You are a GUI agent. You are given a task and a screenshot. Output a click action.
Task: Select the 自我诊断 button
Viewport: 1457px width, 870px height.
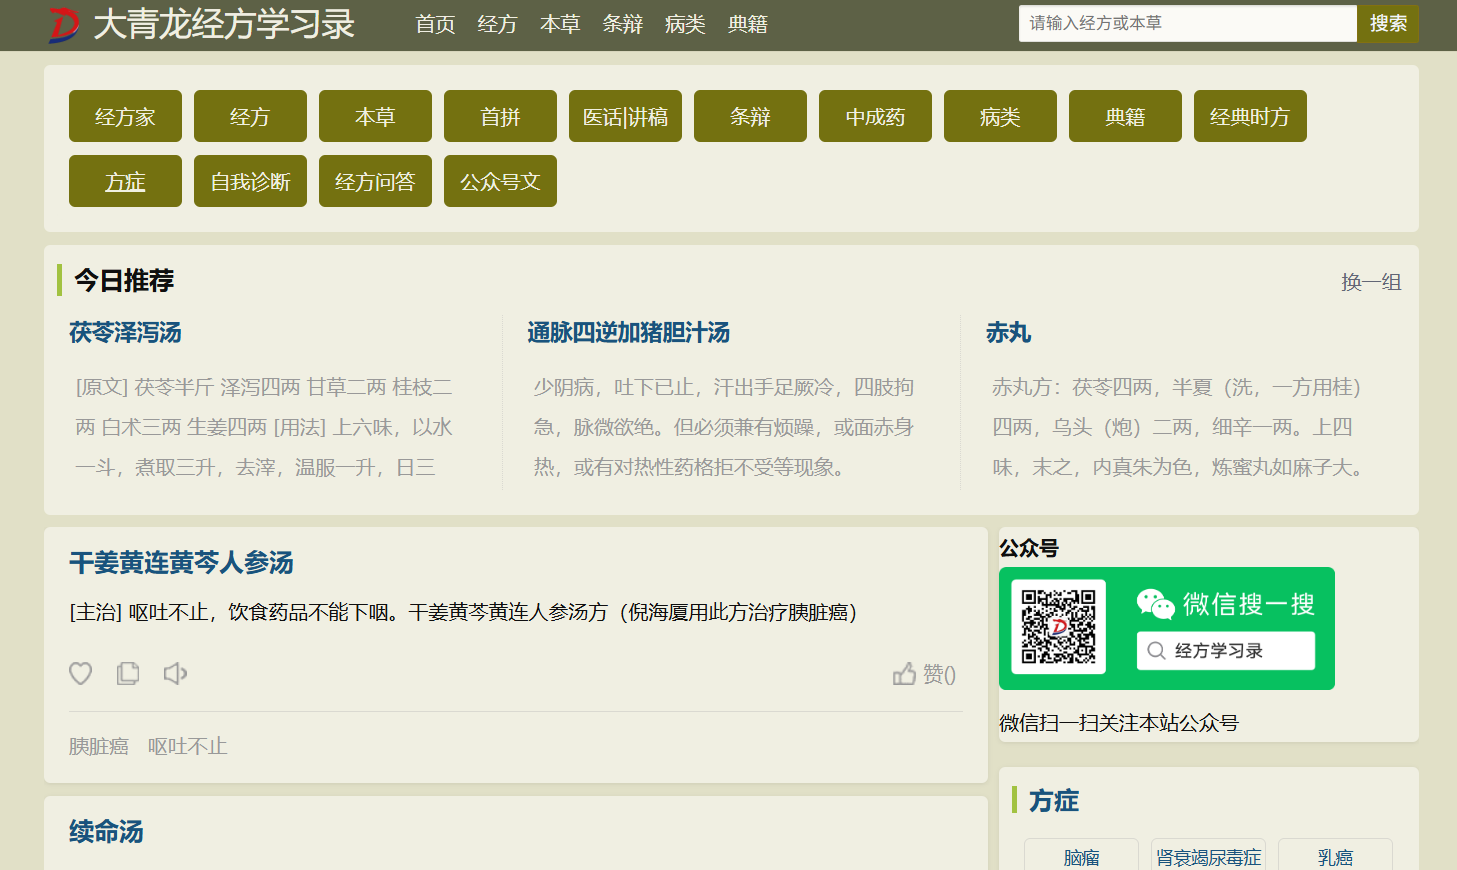coord(250,182)
